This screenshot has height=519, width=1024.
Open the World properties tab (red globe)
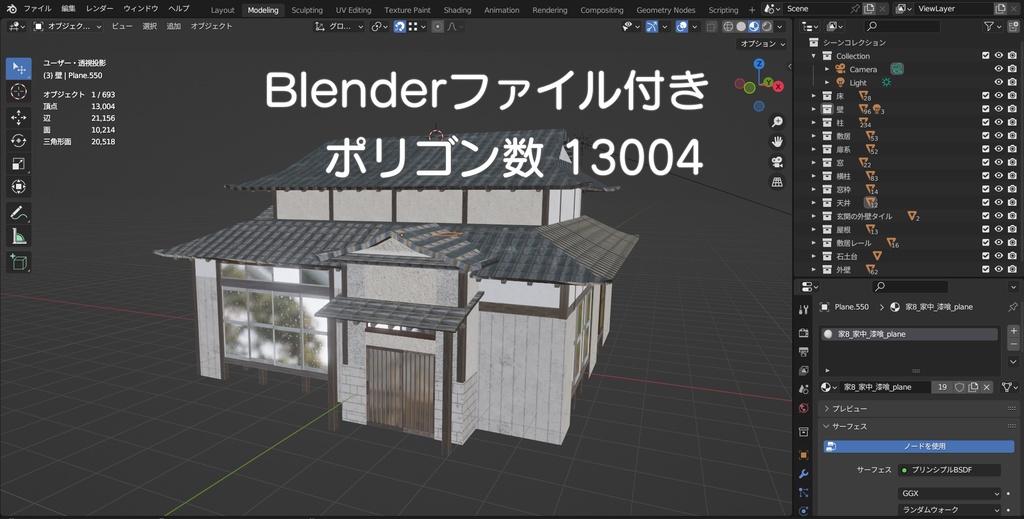tap(804, 408)
